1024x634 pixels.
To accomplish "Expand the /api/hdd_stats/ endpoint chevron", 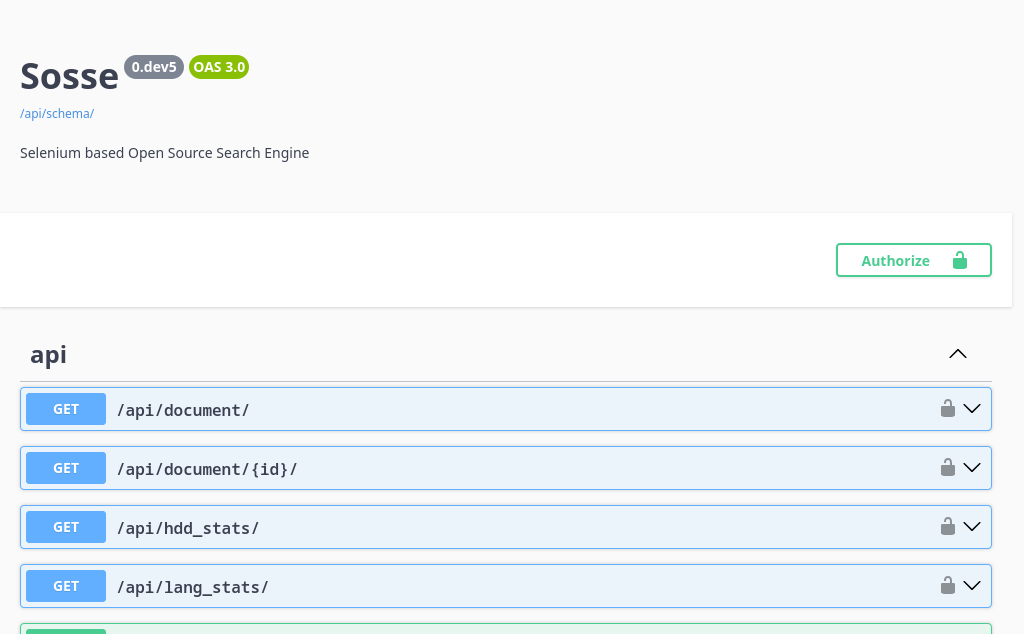I will tap(972, 526).
